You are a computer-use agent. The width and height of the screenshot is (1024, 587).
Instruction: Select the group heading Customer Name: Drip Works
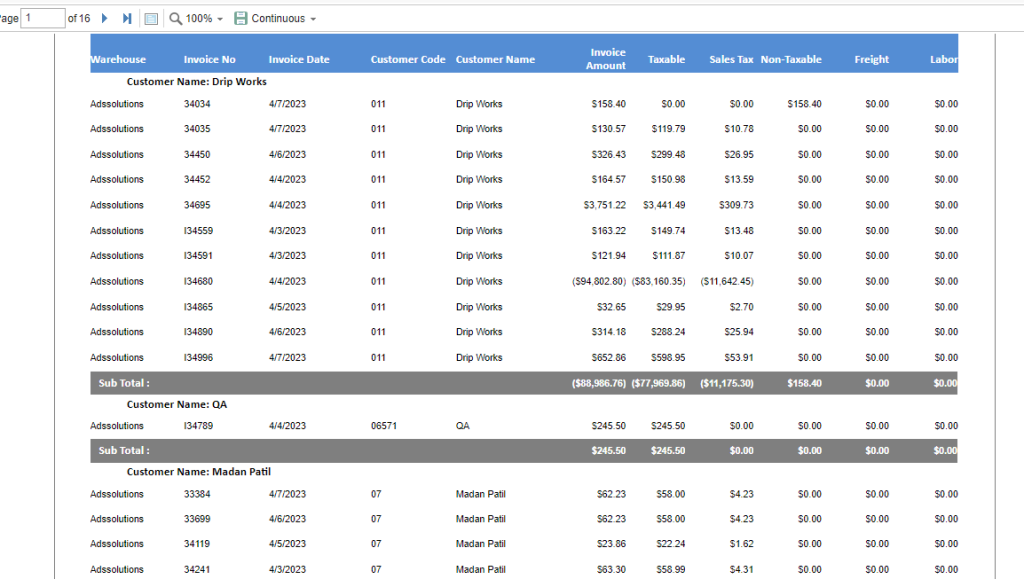click(x=197, y=82)
